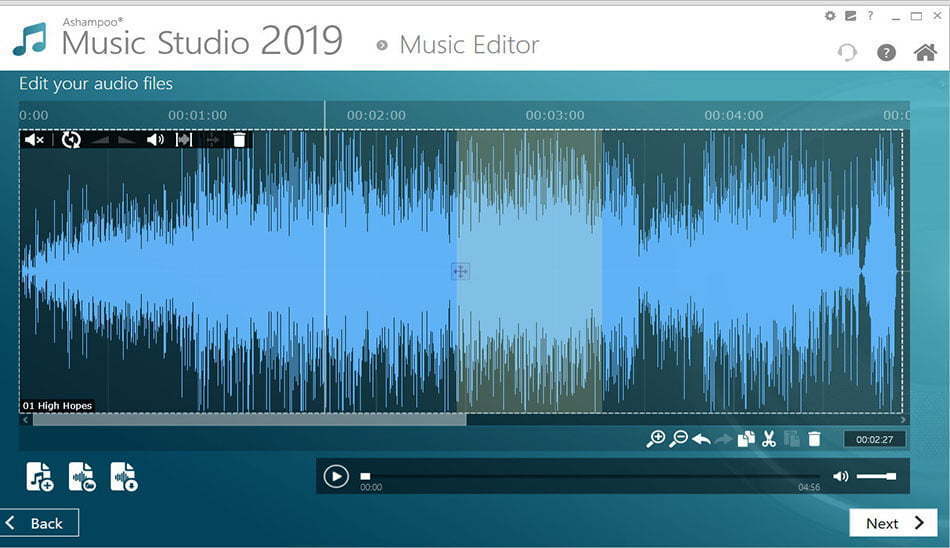Redo the last undone edit
The height and width of the screenshot is (548, 950).
(x=723, y=439)
